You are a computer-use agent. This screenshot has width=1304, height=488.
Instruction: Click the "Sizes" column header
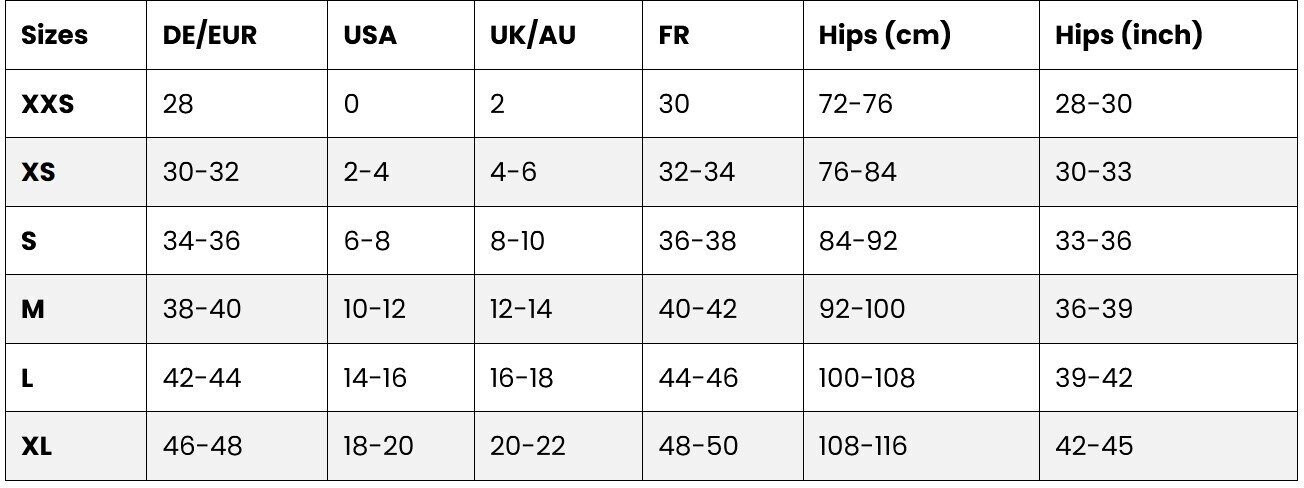[54, 35]
